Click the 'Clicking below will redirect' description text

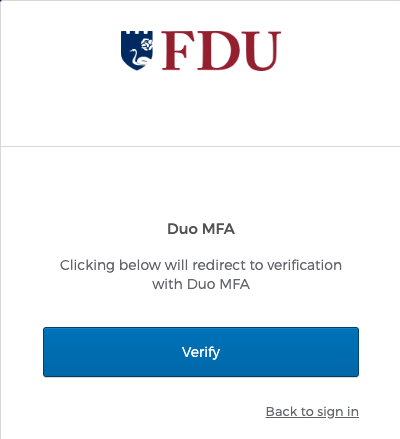(201, 265)
